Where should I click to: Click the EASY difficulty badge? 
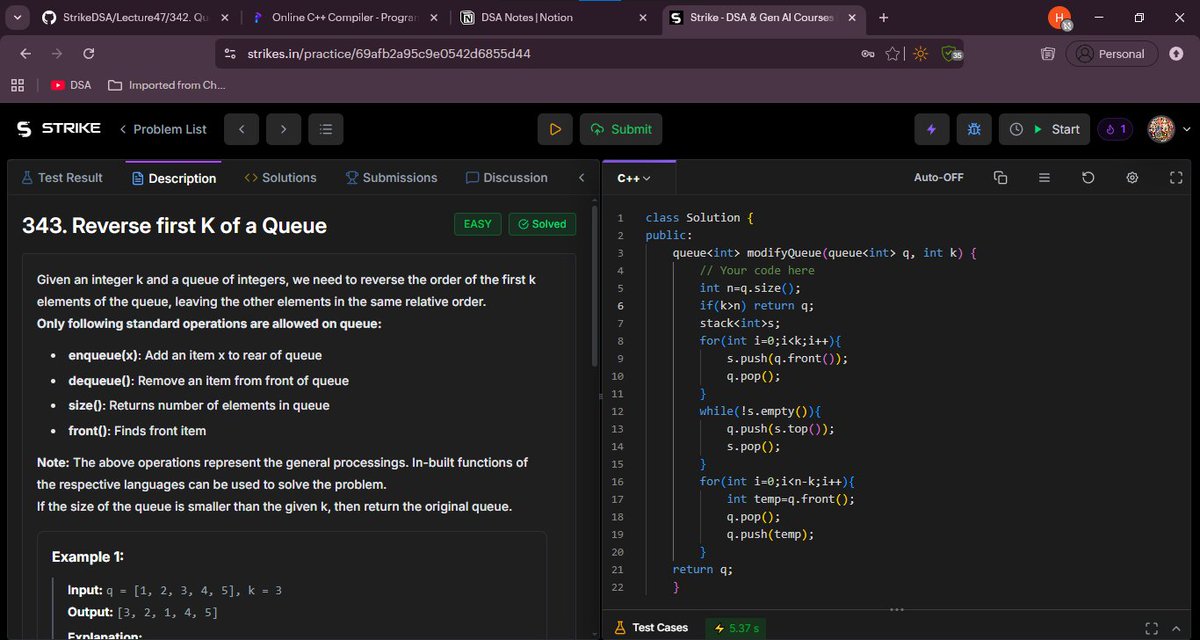click(478, 224)
